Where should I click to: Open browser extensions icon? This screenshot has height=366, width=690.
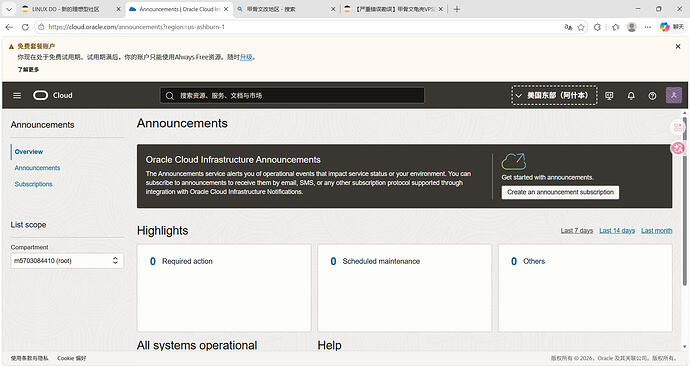point(597,27)
